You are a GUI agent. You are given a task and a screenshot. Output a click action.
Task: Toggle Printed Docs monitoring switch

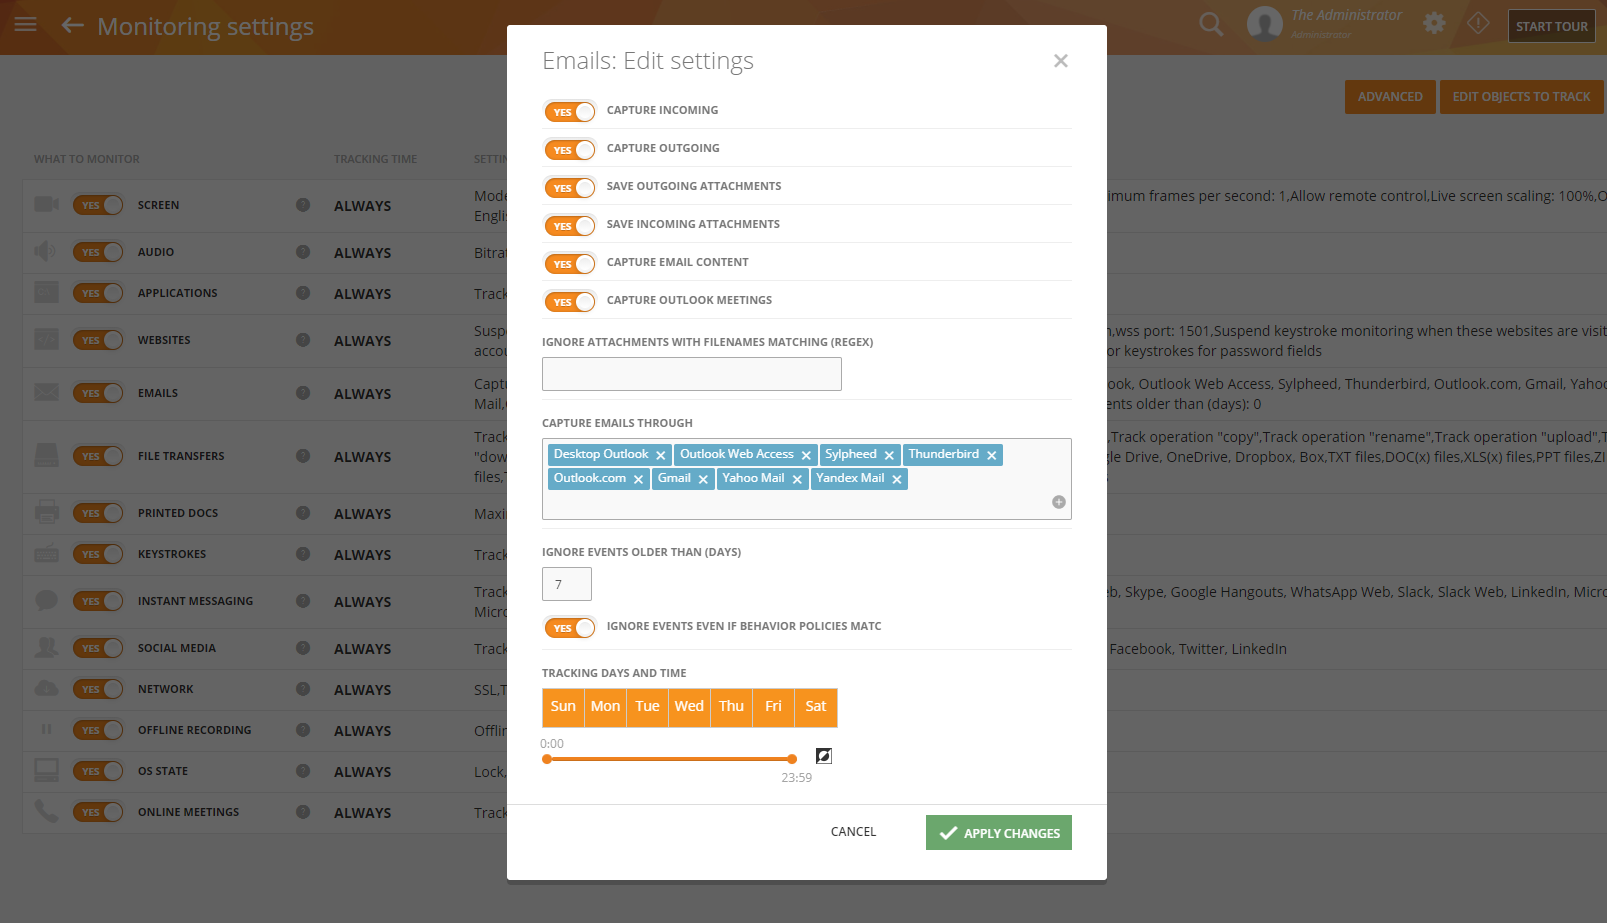(x=98, y=513)
